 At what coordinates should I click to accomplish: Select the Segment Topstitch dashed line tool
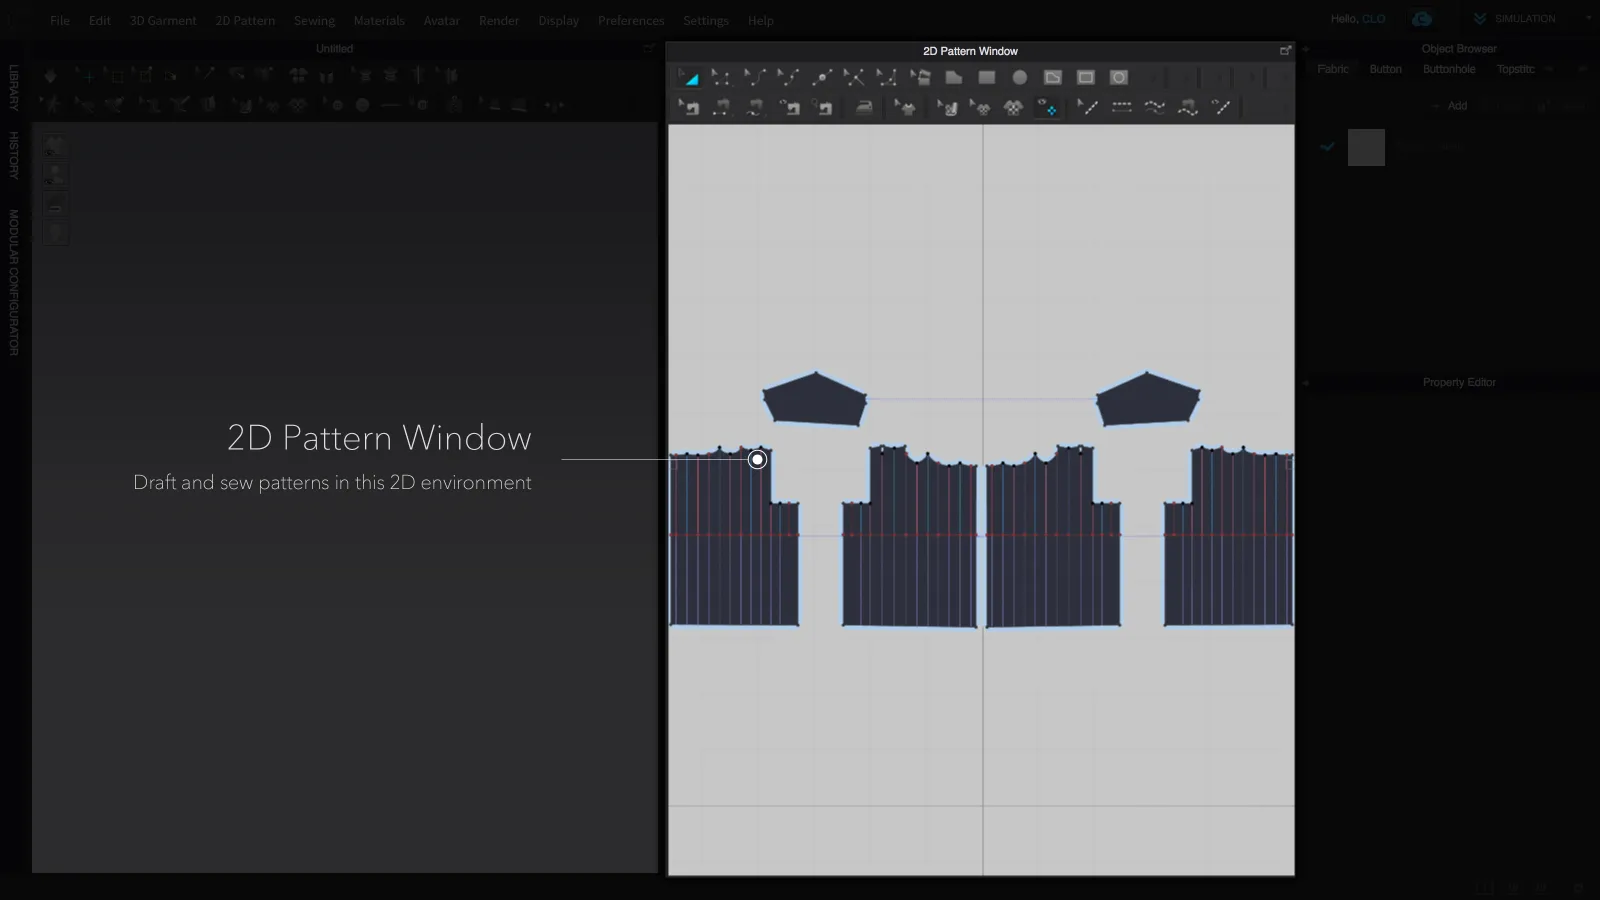[x=1122, y=107]
